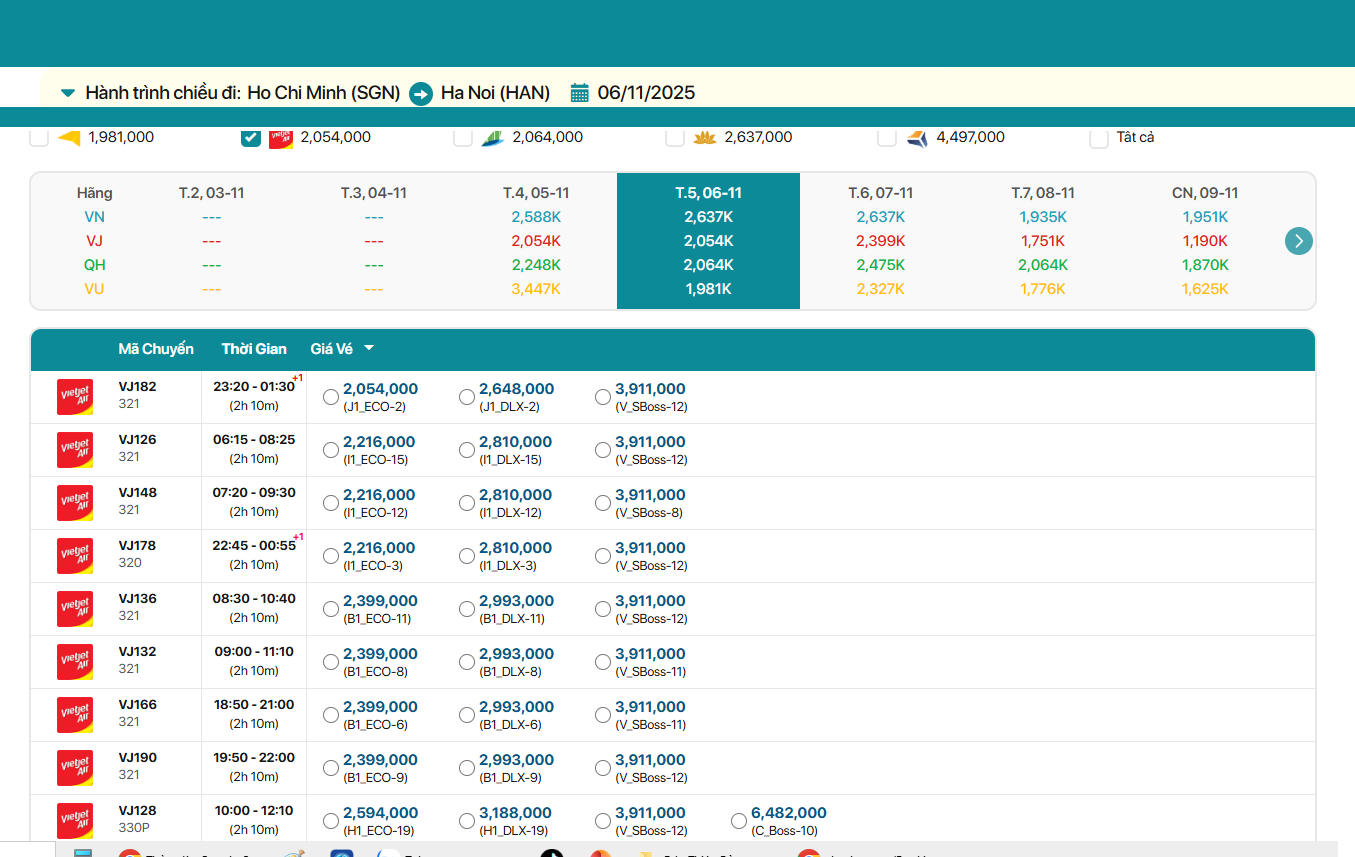Click the VJ 1,751K price on 08-11
This screenshot has height=857, width=1355.
1043,241
